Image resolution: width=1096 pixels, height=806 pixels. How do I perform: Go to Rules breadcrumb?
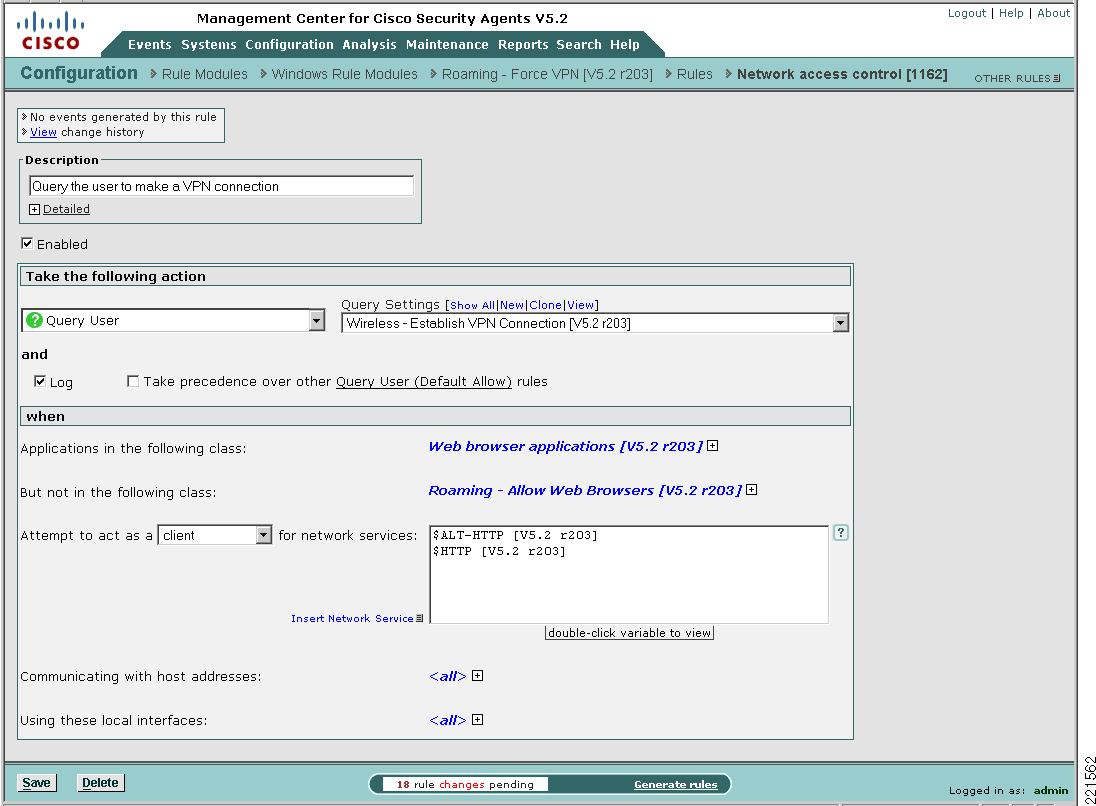[x=695, y=74]
